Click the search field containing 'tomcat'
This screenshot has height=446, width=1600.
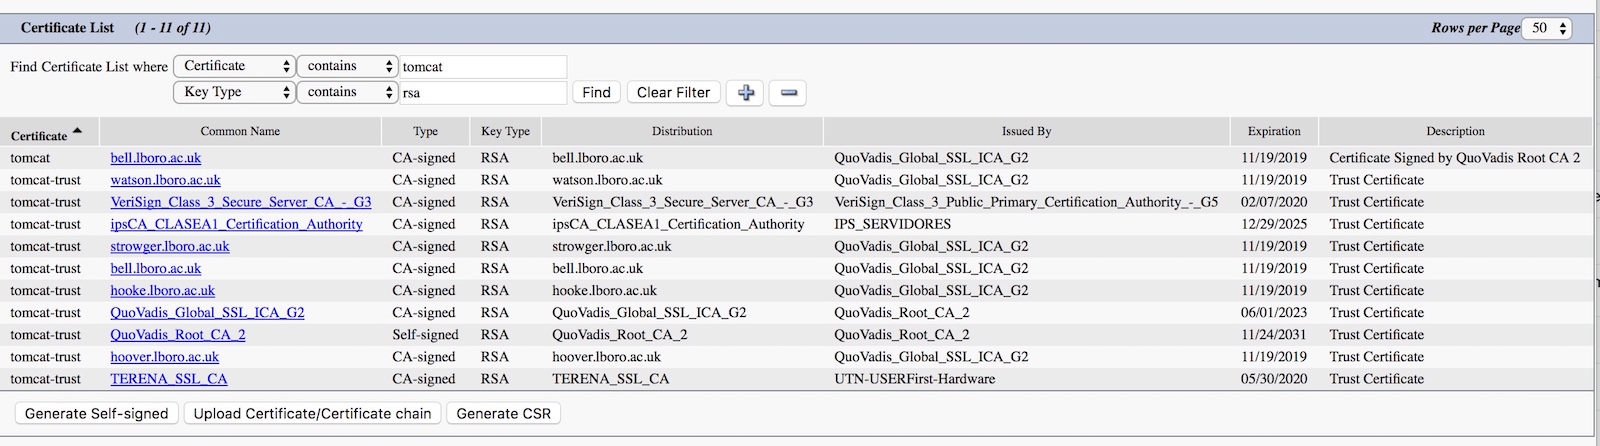pyautogui.click(x=483, y=67)
